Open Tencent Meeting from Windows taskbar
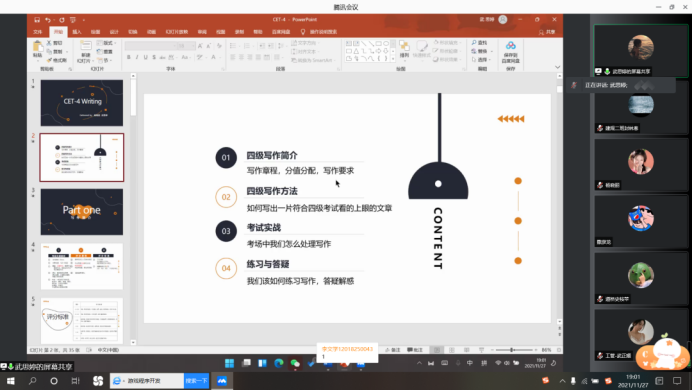Screen dimensions: 693x390 (x=222, y=381)
